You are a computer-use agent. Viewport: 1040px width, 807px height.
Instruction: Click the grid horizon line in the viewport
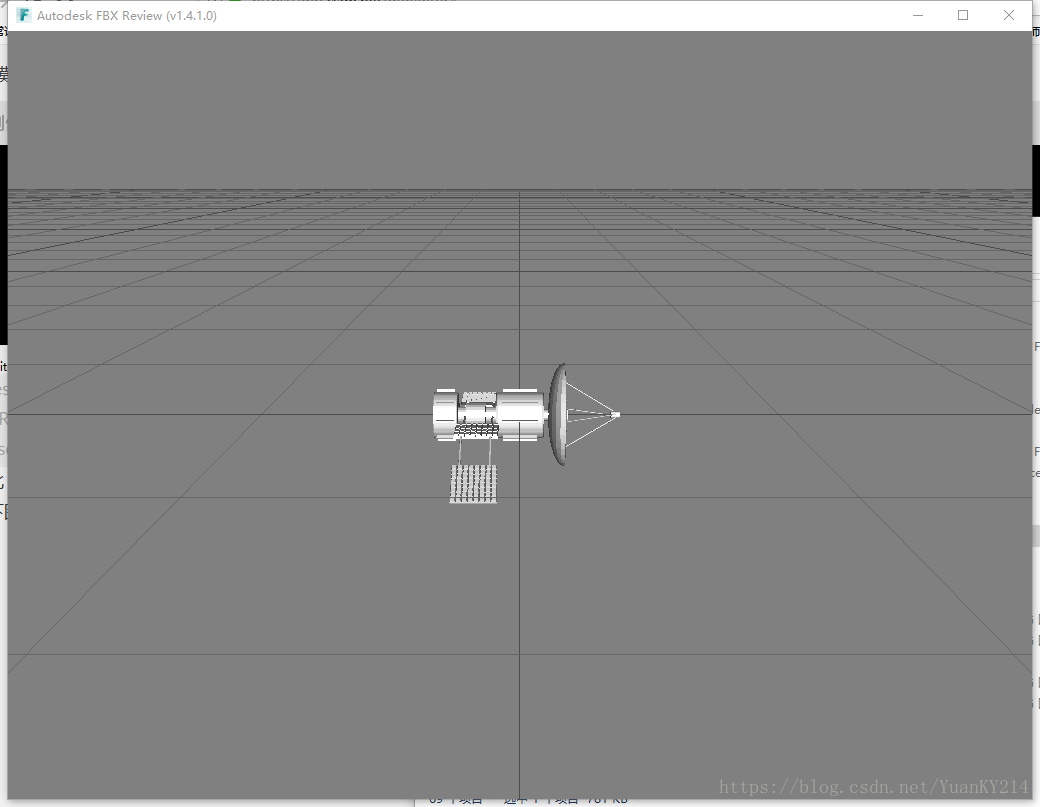pyautogui.click(x=300, y=189)
